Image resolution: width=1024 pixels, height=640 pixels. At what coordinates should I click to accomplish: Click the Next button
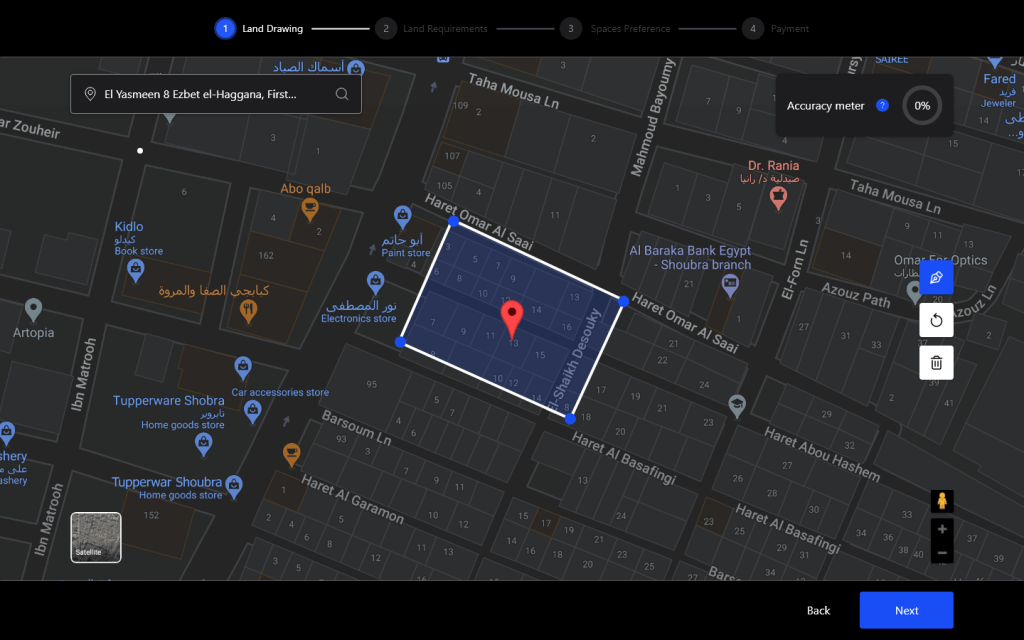(x=906, y=610)
